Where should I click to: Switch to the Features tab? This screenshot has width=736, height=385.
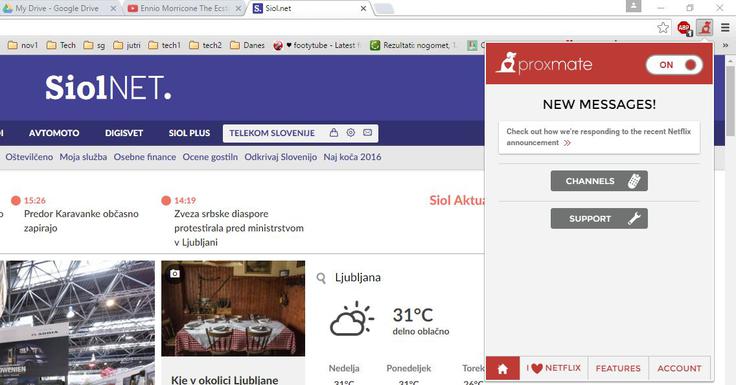point(618,369)
